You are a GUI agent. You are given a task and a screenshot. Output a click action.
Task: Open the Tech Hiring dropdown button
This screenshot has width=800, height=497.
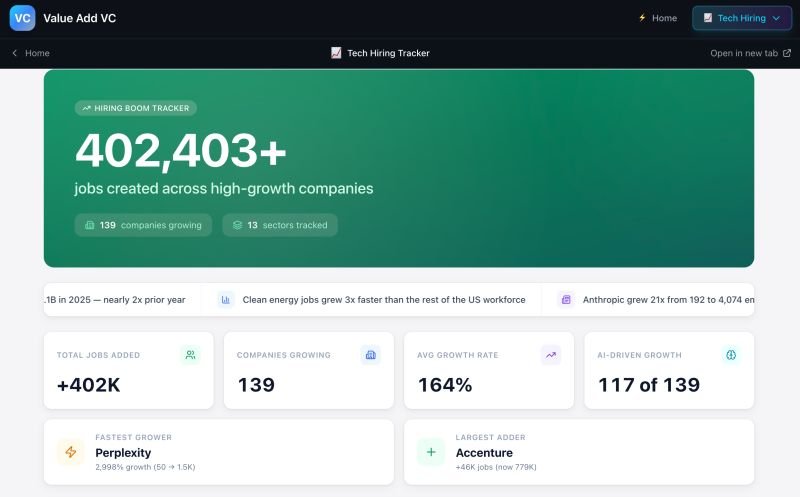742,18
